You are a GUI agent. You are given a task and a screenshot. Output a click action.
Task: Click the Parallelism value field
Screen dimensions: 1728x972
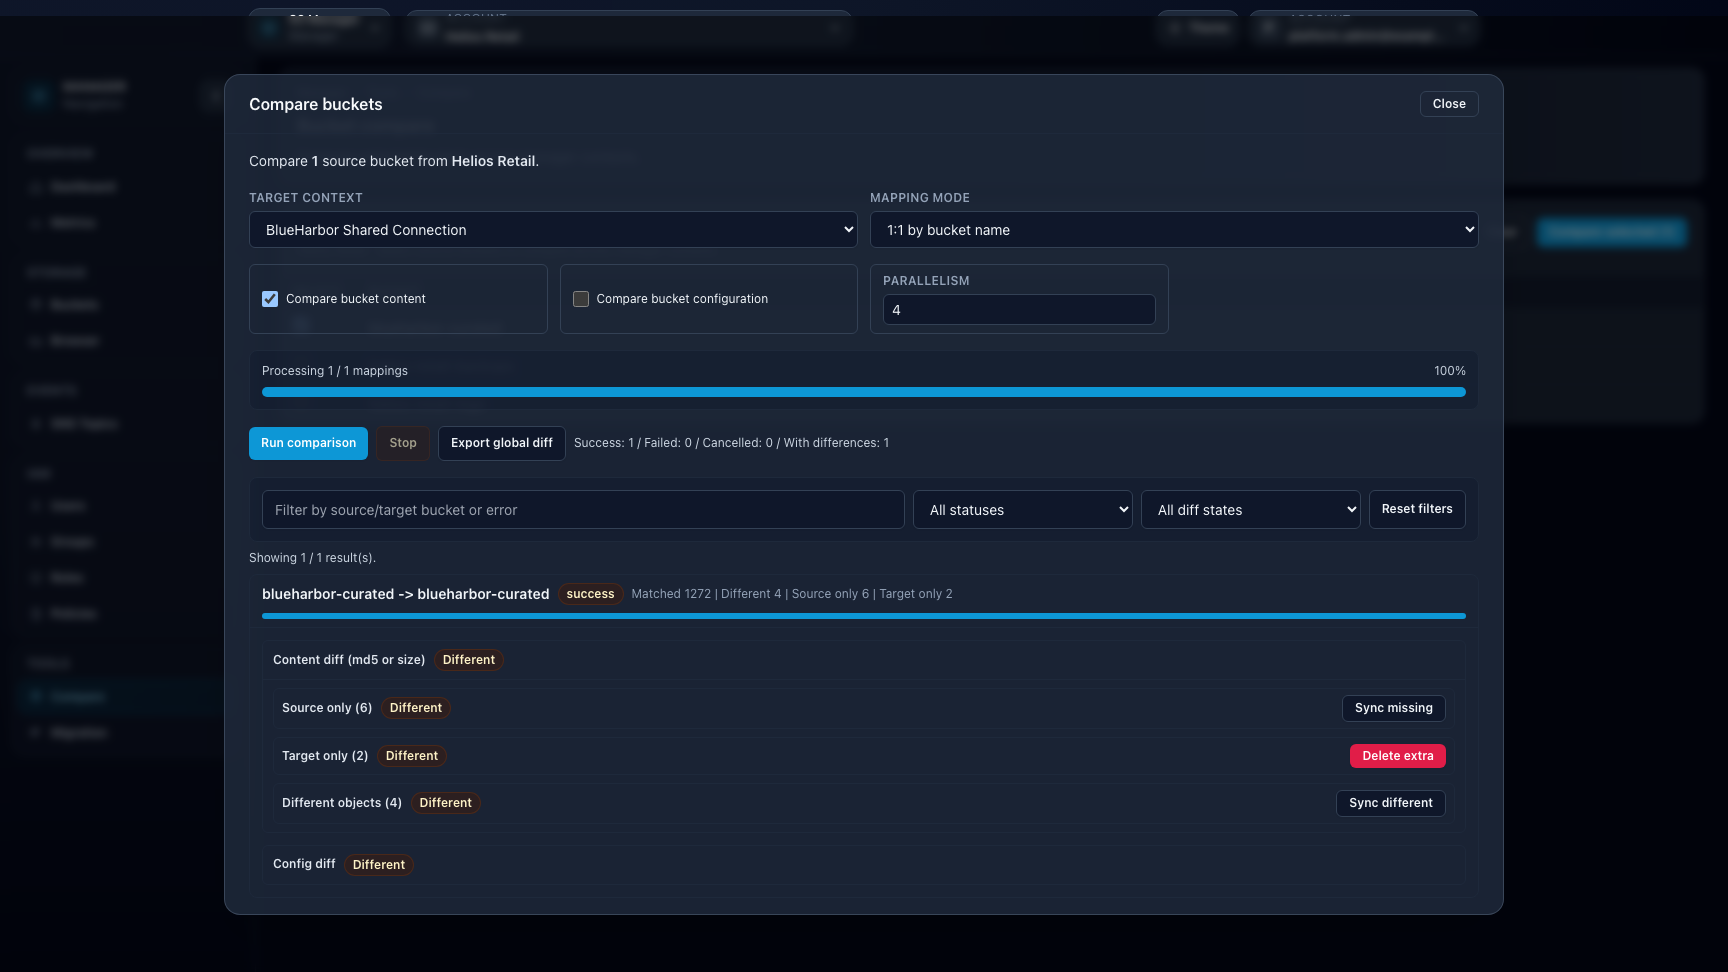1018,310
